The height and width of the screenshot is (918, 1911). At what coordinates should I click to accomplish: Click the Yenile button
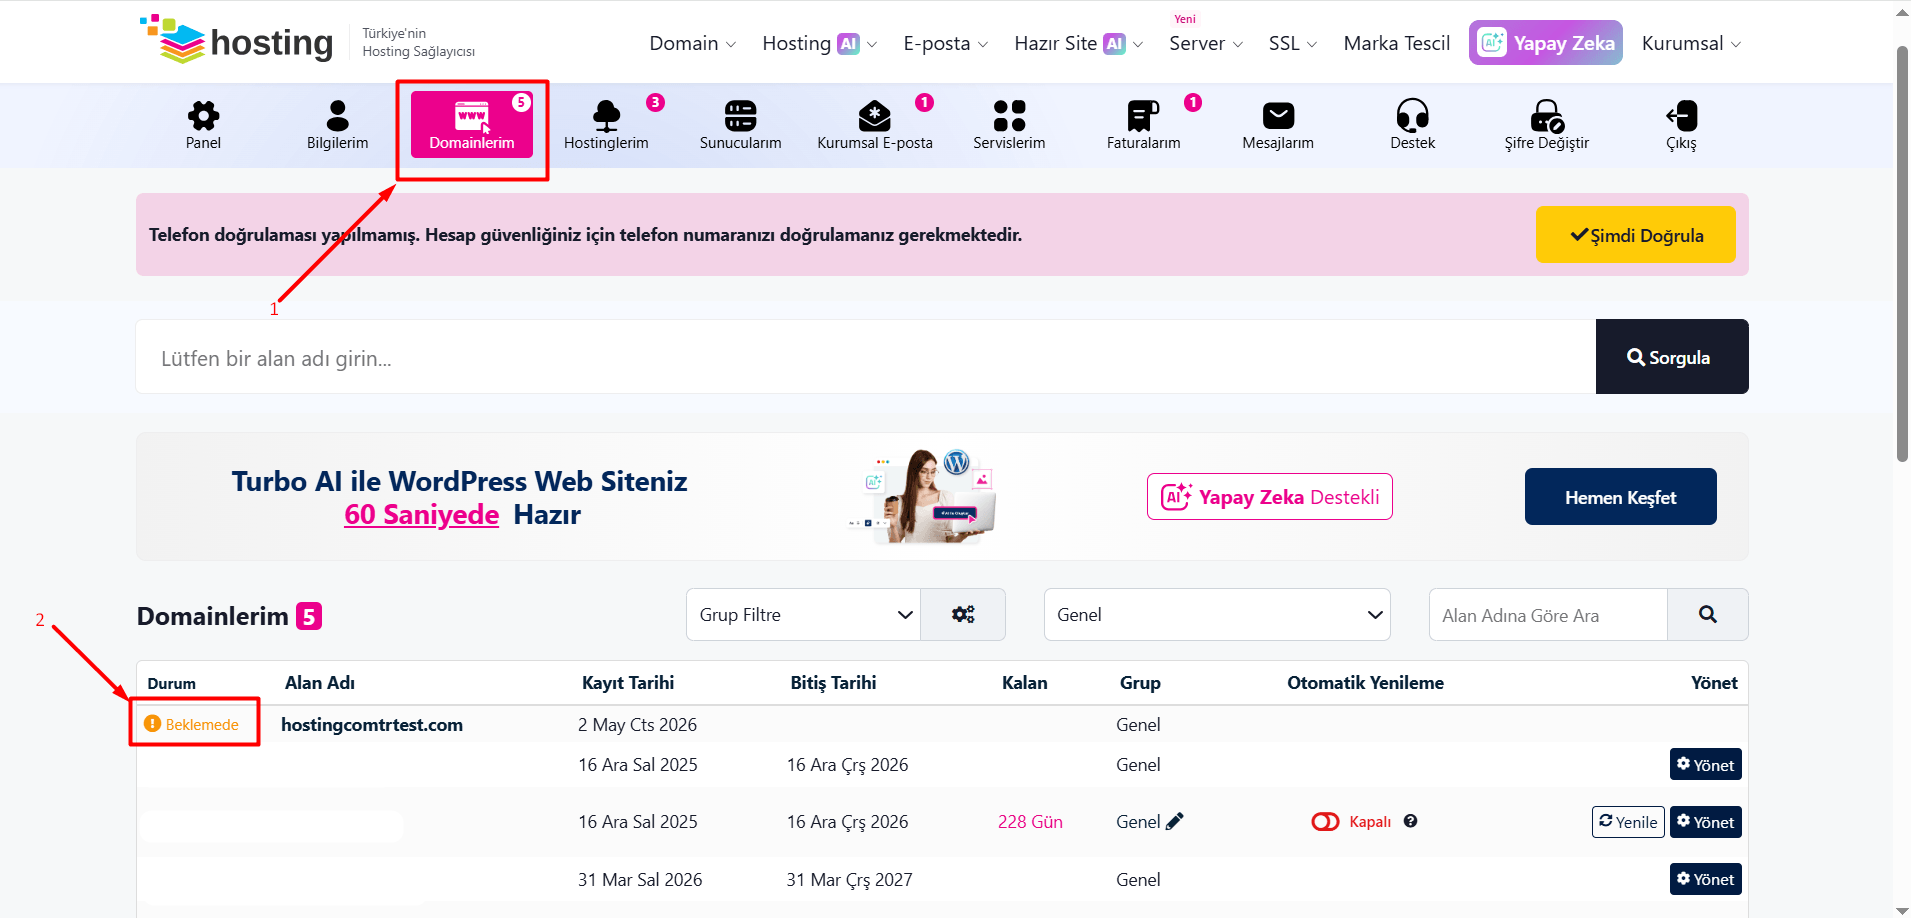(1627, 822)
